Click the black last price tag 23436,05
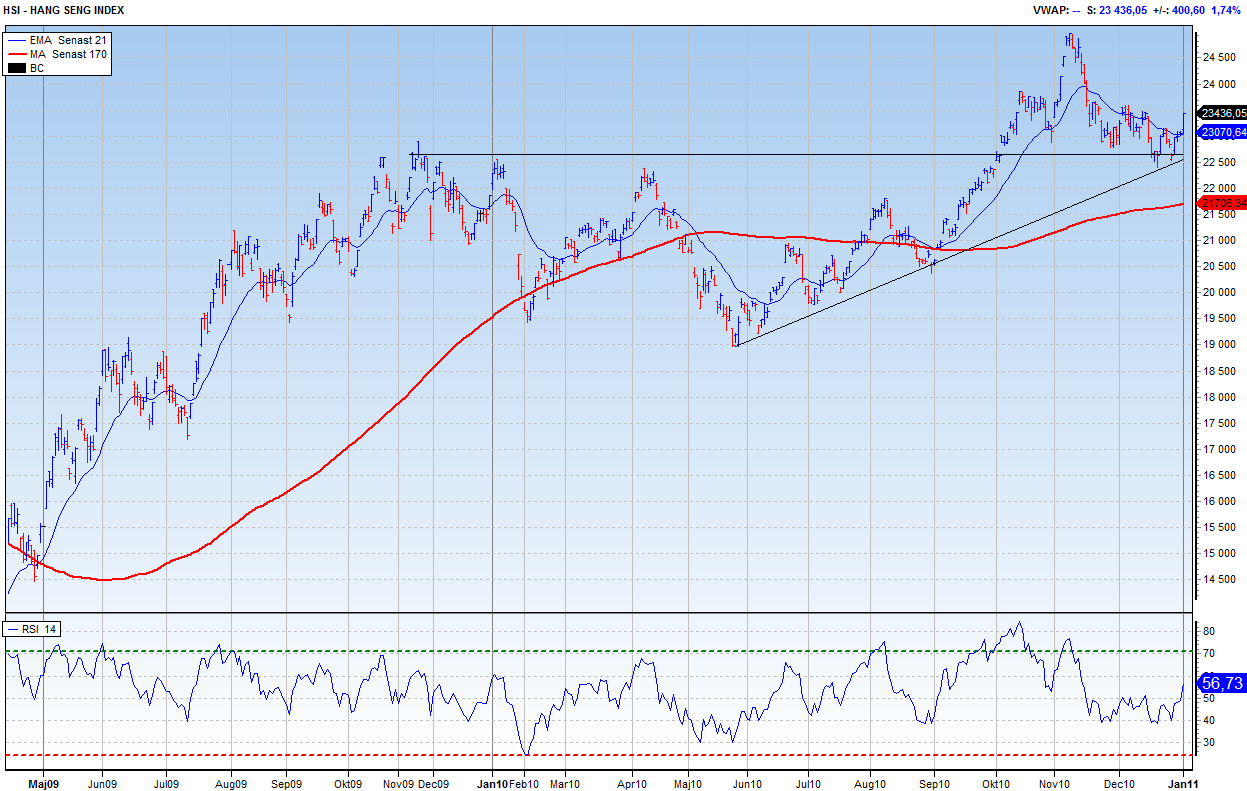 [x=1223, y=113]
